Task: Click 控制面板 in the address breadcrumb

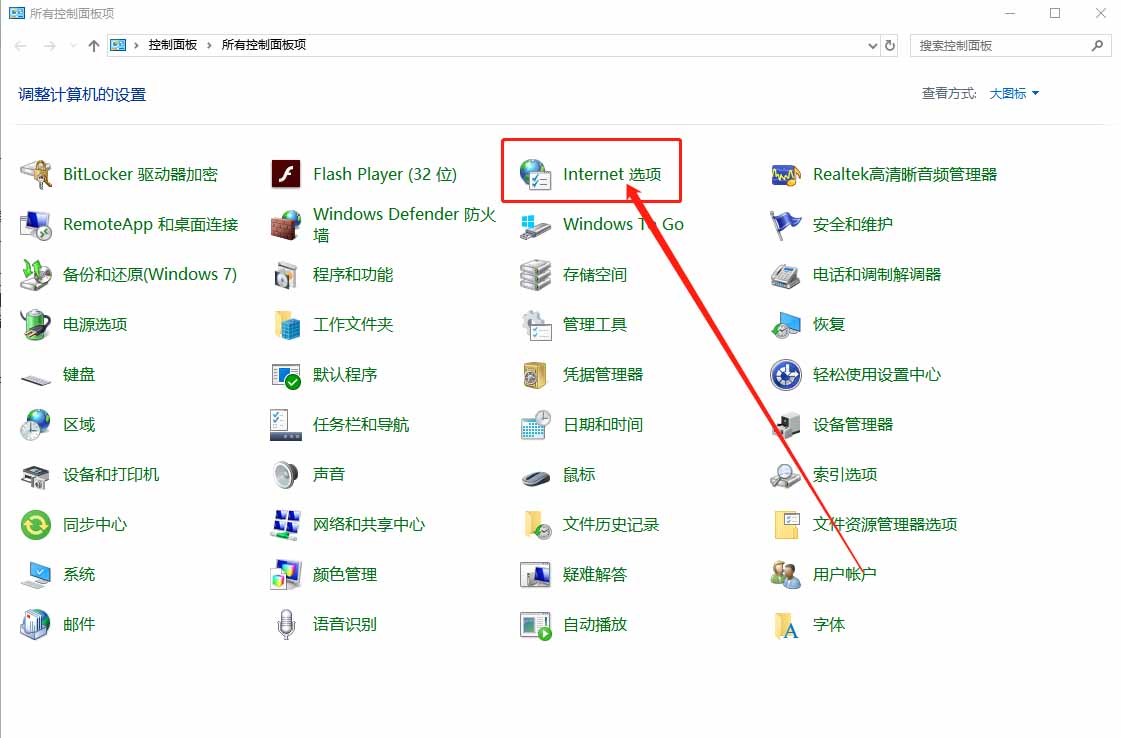Action: 172,45
